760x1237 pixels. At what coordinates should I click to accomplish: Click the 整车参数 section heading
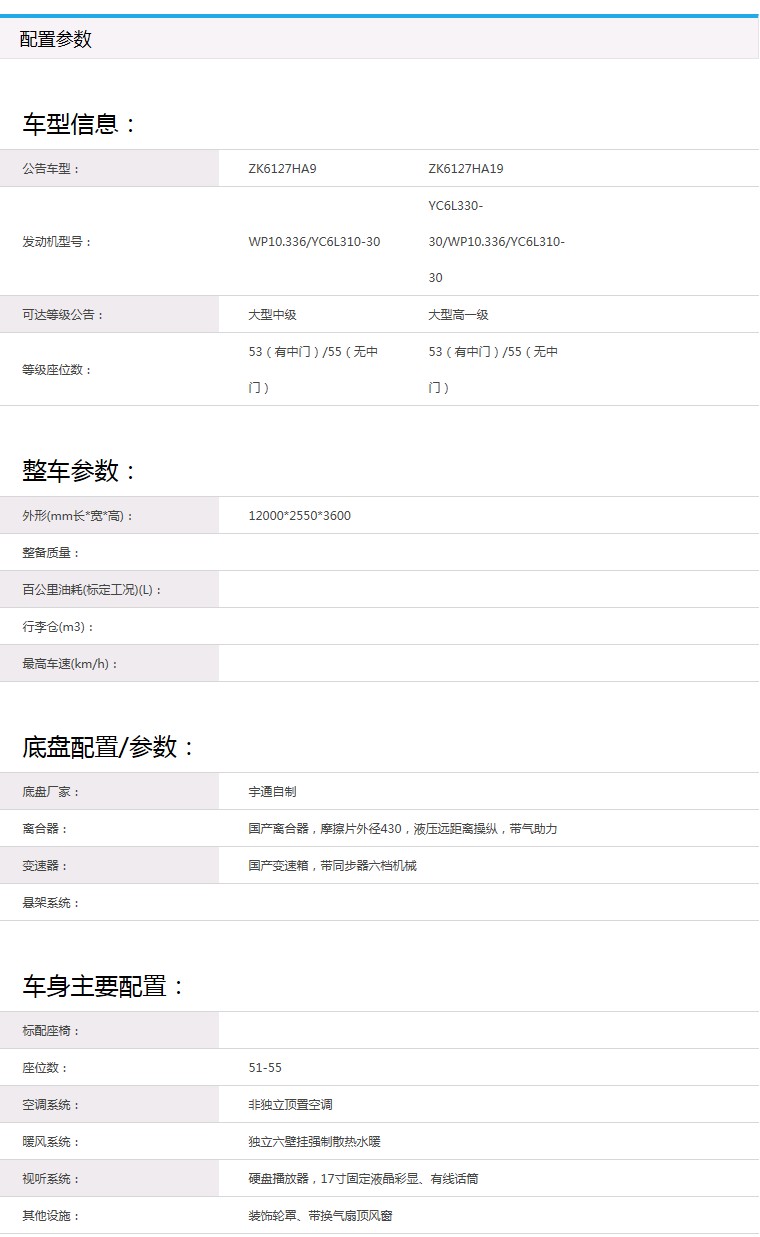coord(79,471)
